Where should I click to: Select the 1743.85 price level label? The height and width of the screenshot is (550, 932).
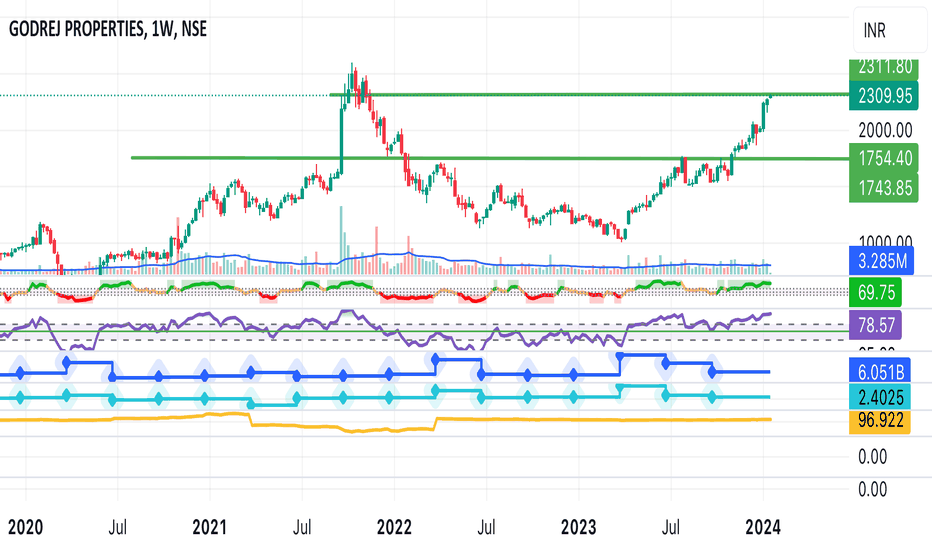(883, 188)
